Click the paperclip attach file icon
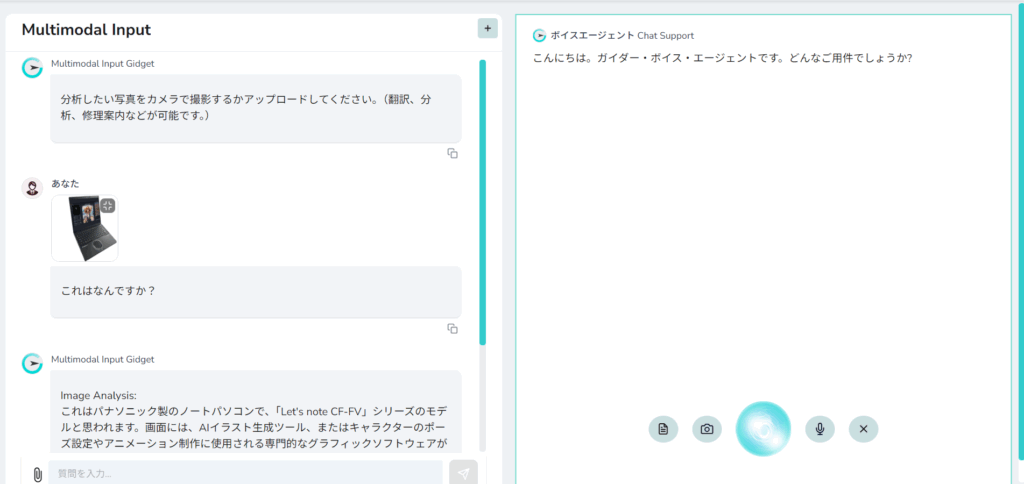This screenshot has width=1024, height=484. 37,474
